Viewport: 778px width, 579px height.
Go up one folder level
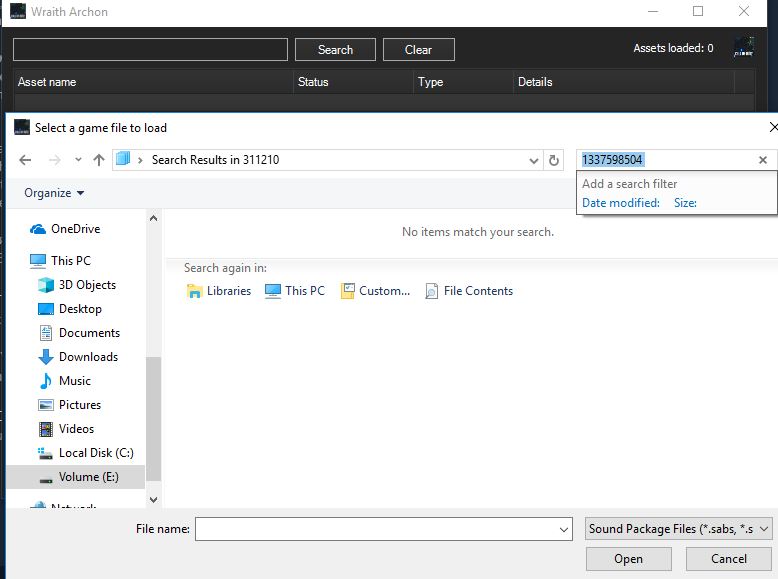99,160
